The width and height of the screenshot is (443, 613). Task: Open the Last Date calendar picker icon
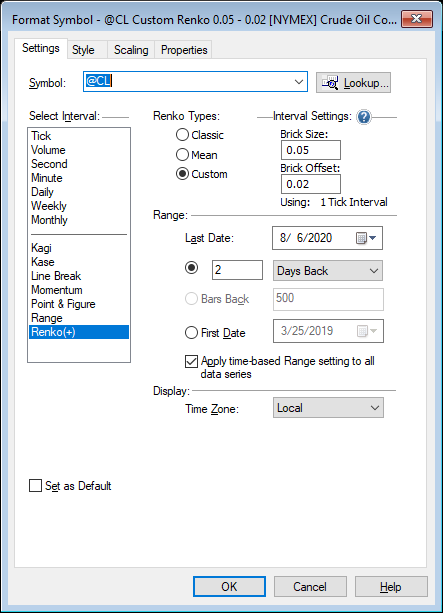pyautogui.click(x=366, y=238)
